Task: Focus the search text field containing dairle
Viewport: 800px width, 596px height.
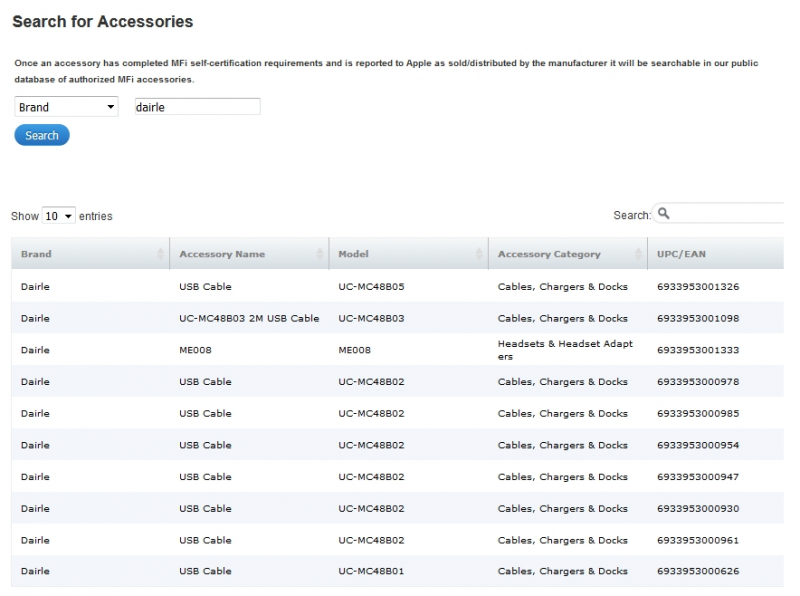Action: point(197,107)
